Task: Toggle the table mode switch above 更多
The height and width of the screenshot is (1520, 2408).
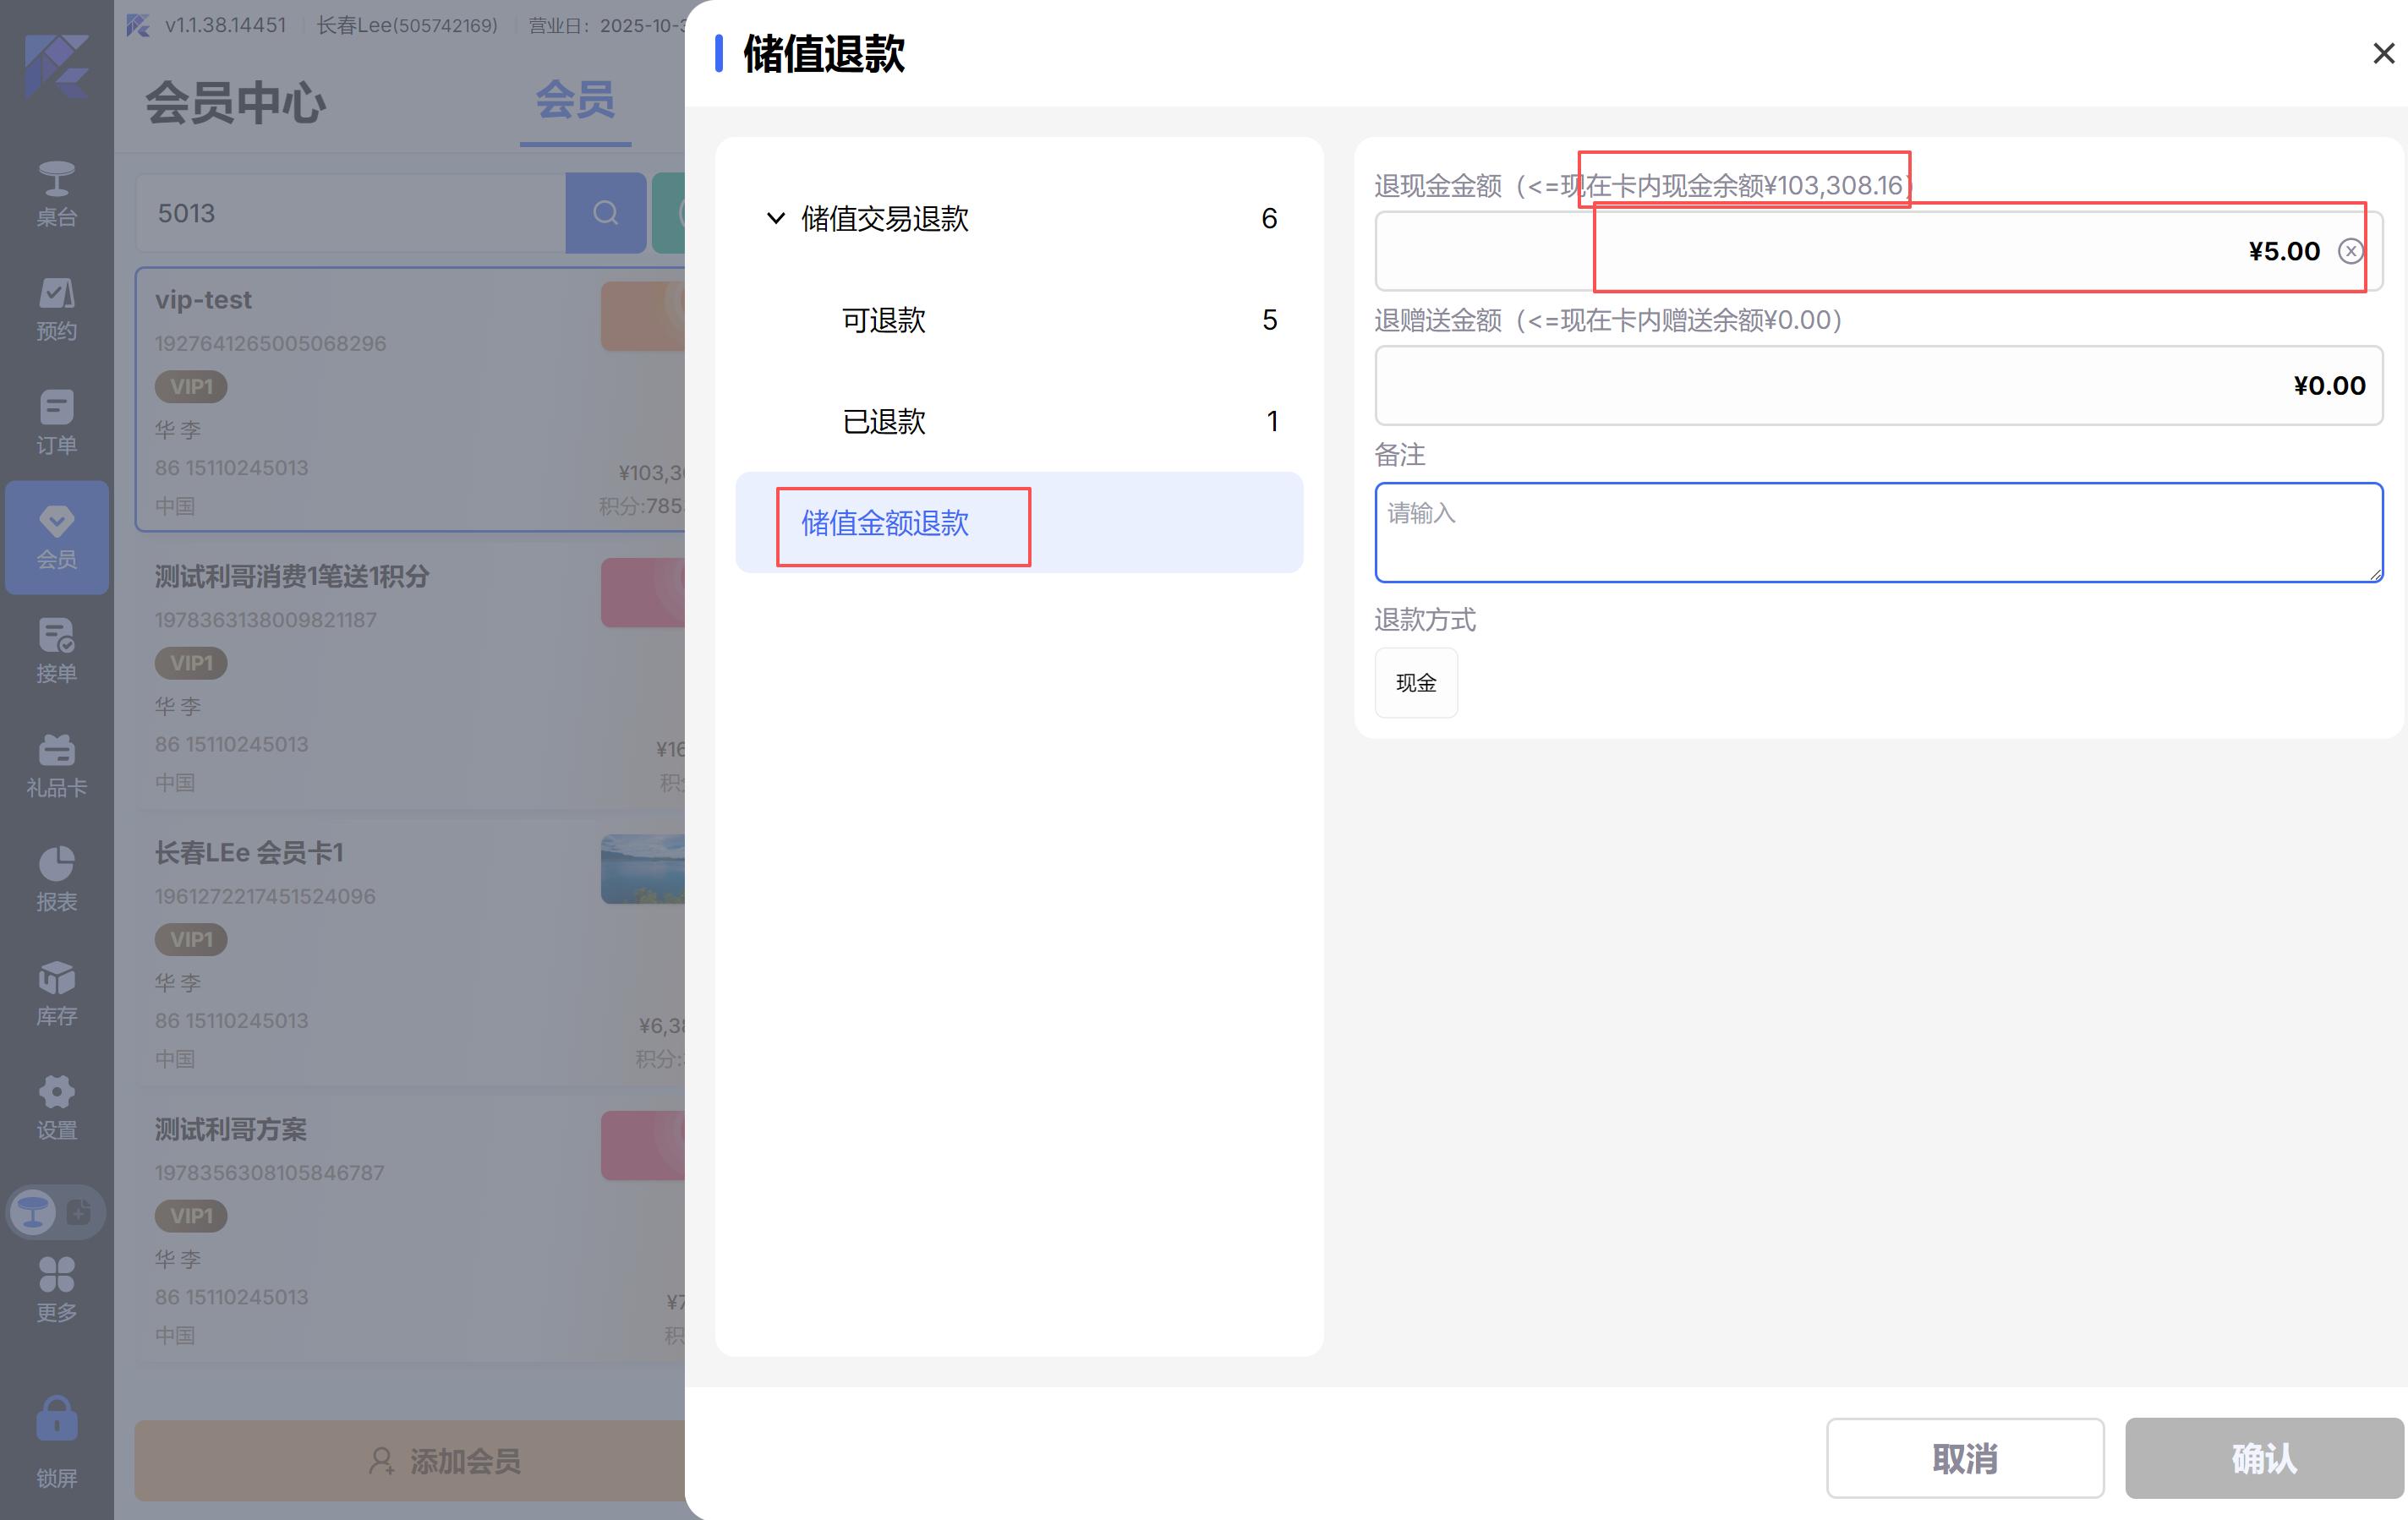Action: 56,1212
